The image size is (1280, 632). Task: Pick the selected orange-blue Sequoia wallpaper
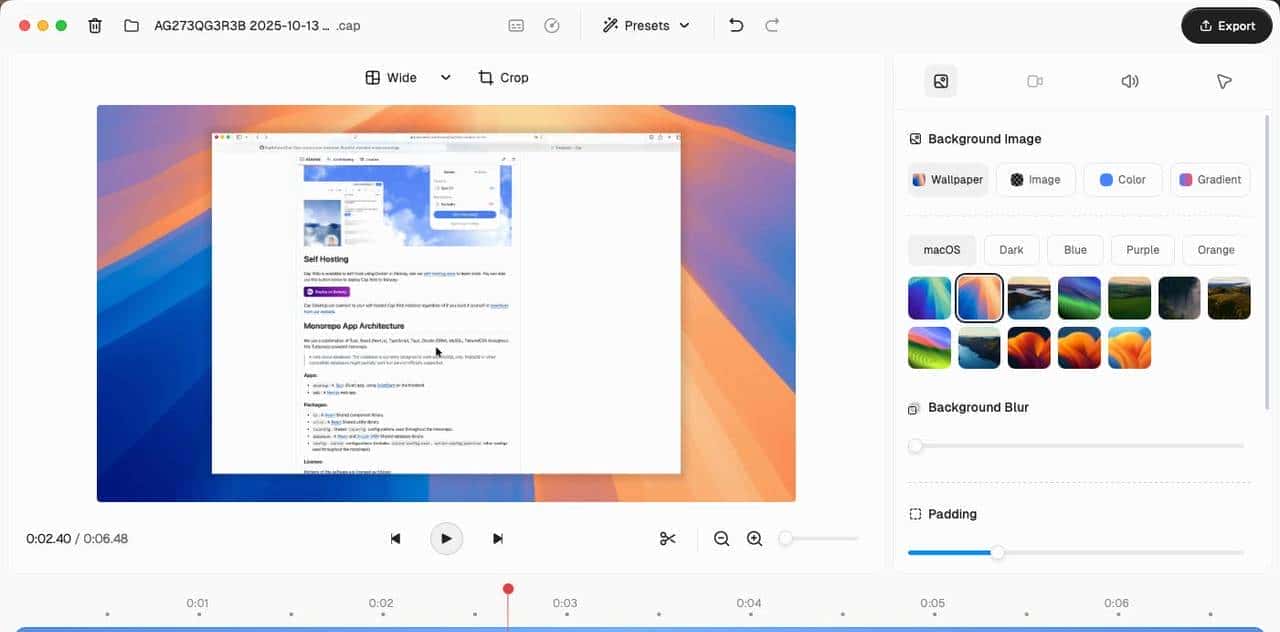click(979, 298)
